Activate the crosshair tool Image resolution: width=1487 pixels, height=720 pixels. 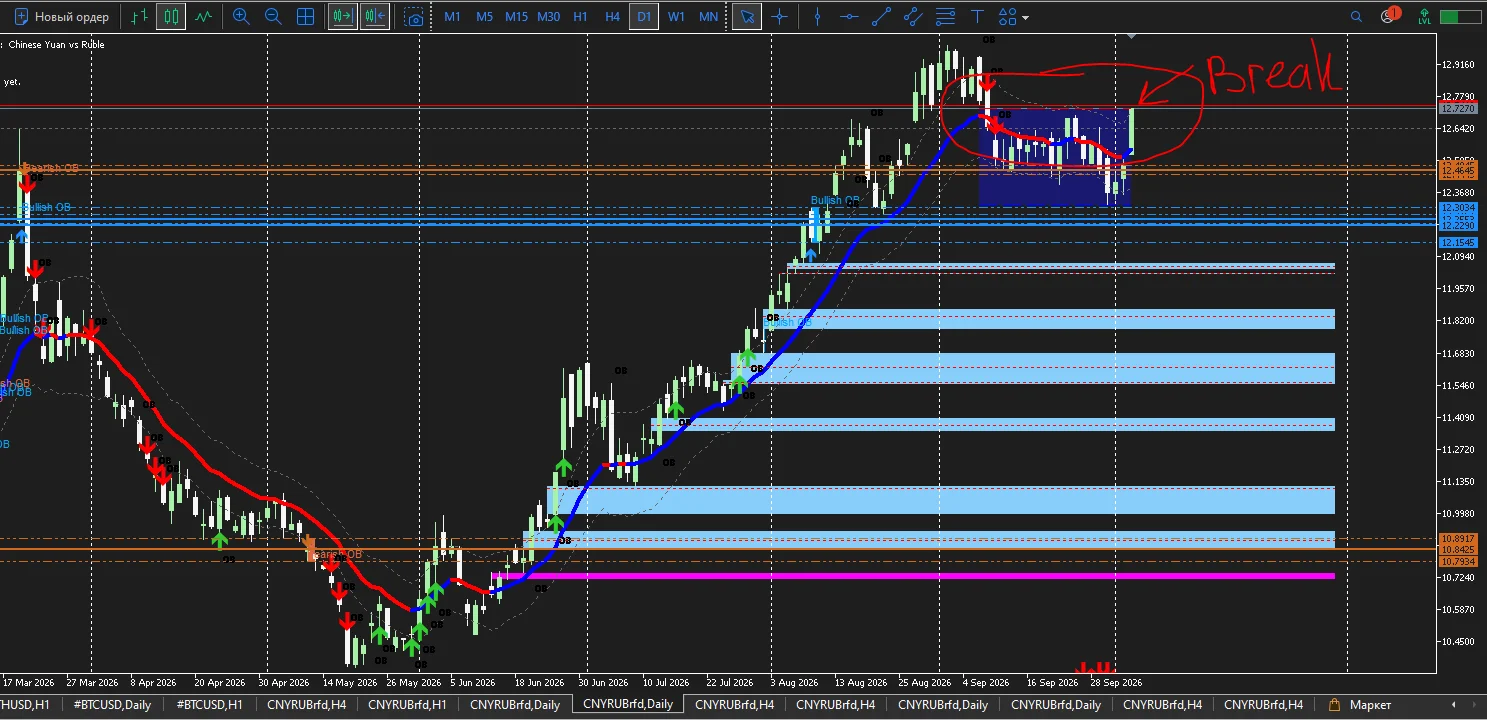click(x=779, y=17)
